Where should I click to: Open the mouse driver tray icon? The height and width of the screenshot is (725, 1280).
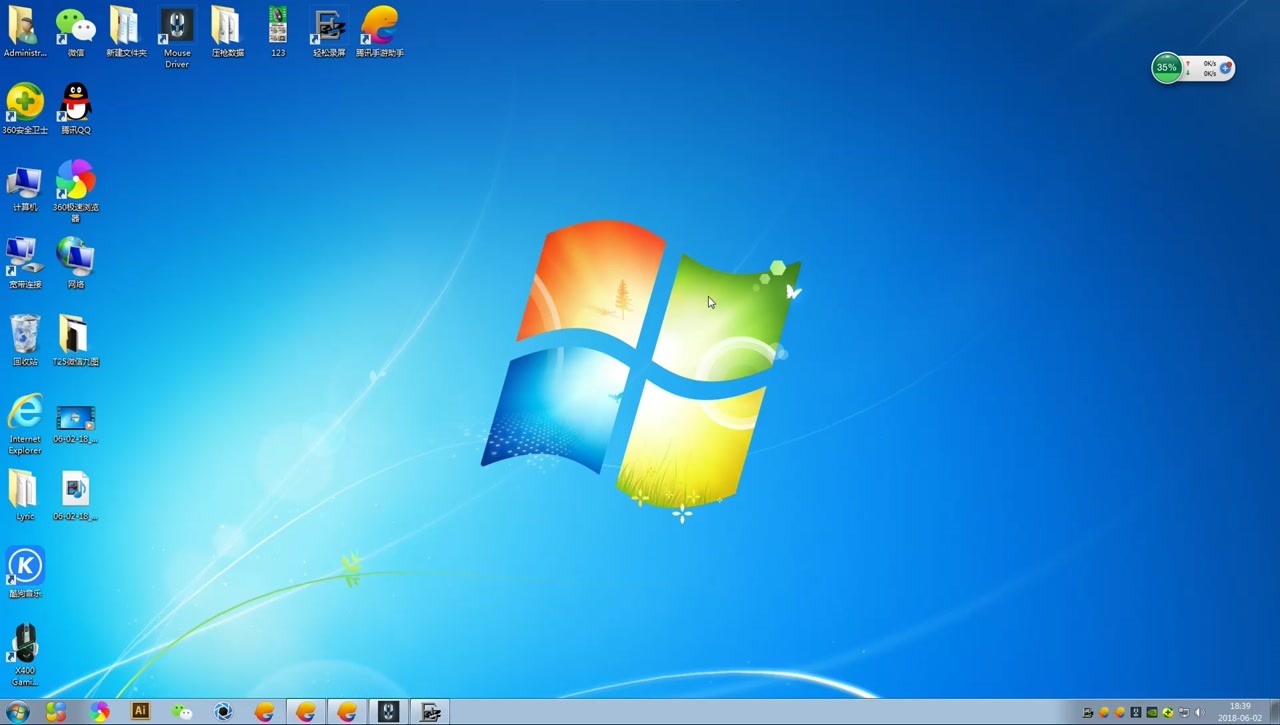tap(1136, 712)
